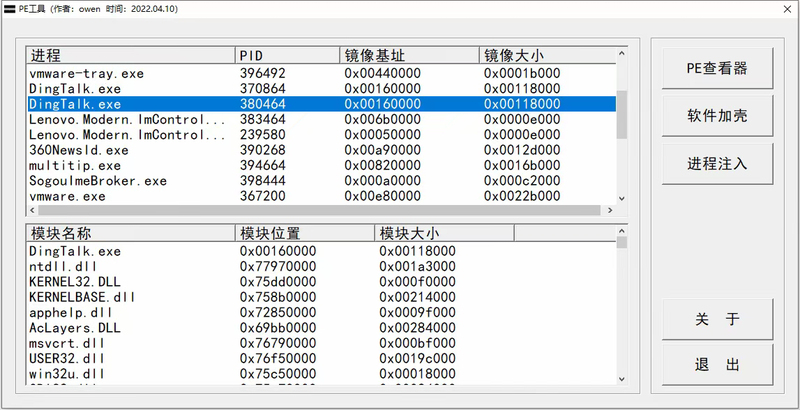
Task: Select the SogouImeBroker.exe process
Action: (x=321, y=181)
